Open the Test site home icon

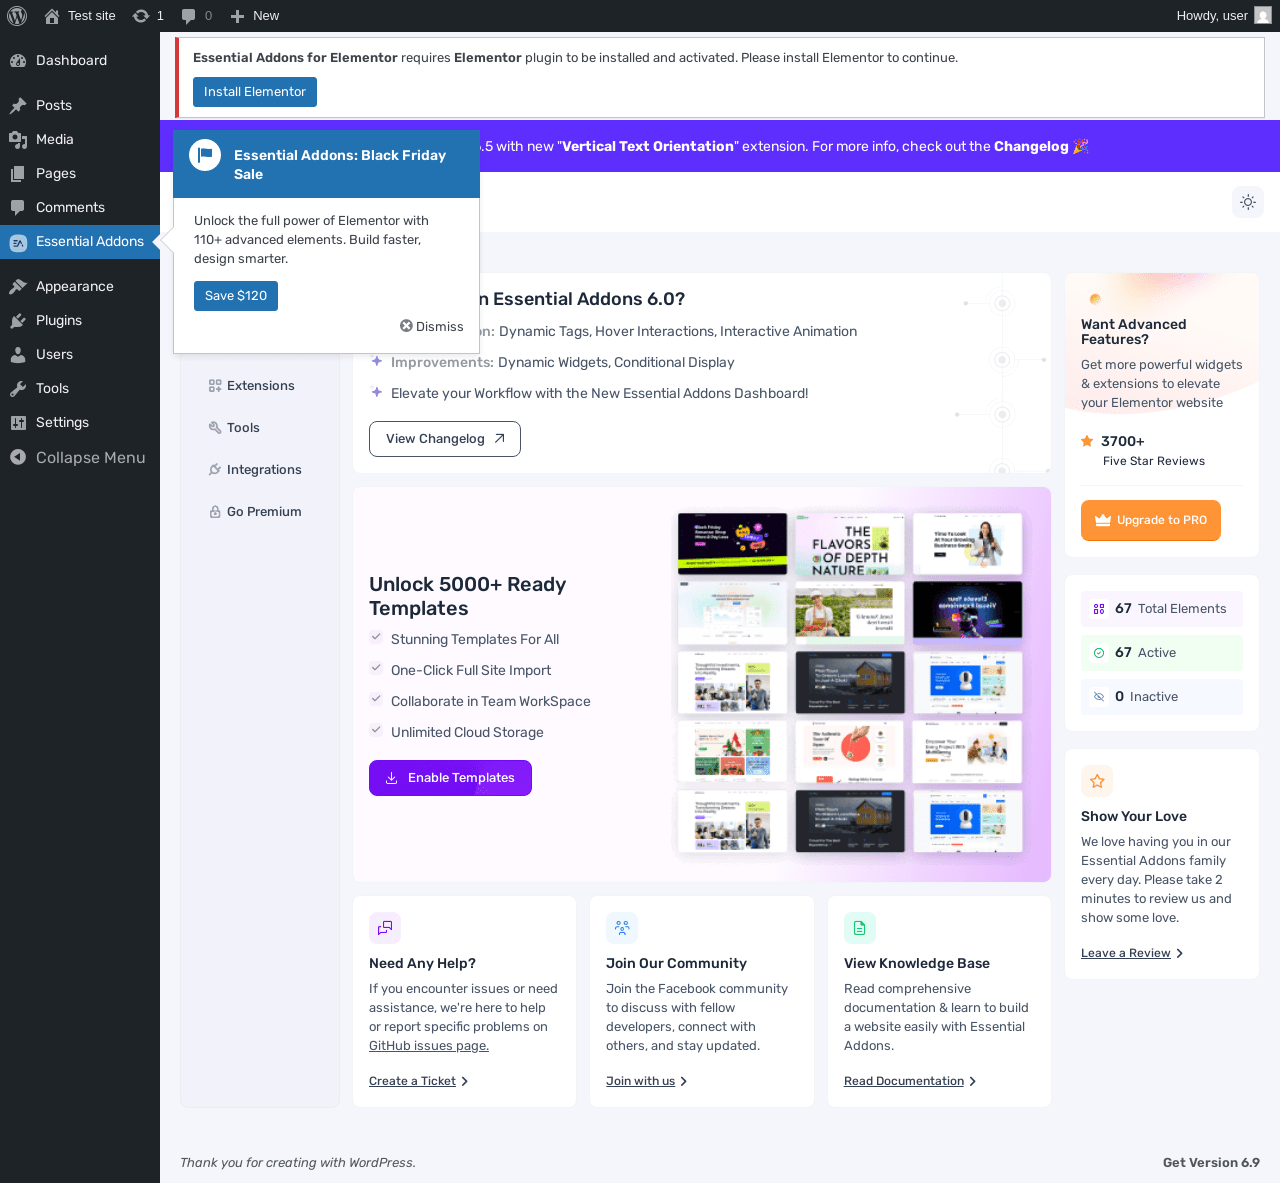(x=52, y=16)
